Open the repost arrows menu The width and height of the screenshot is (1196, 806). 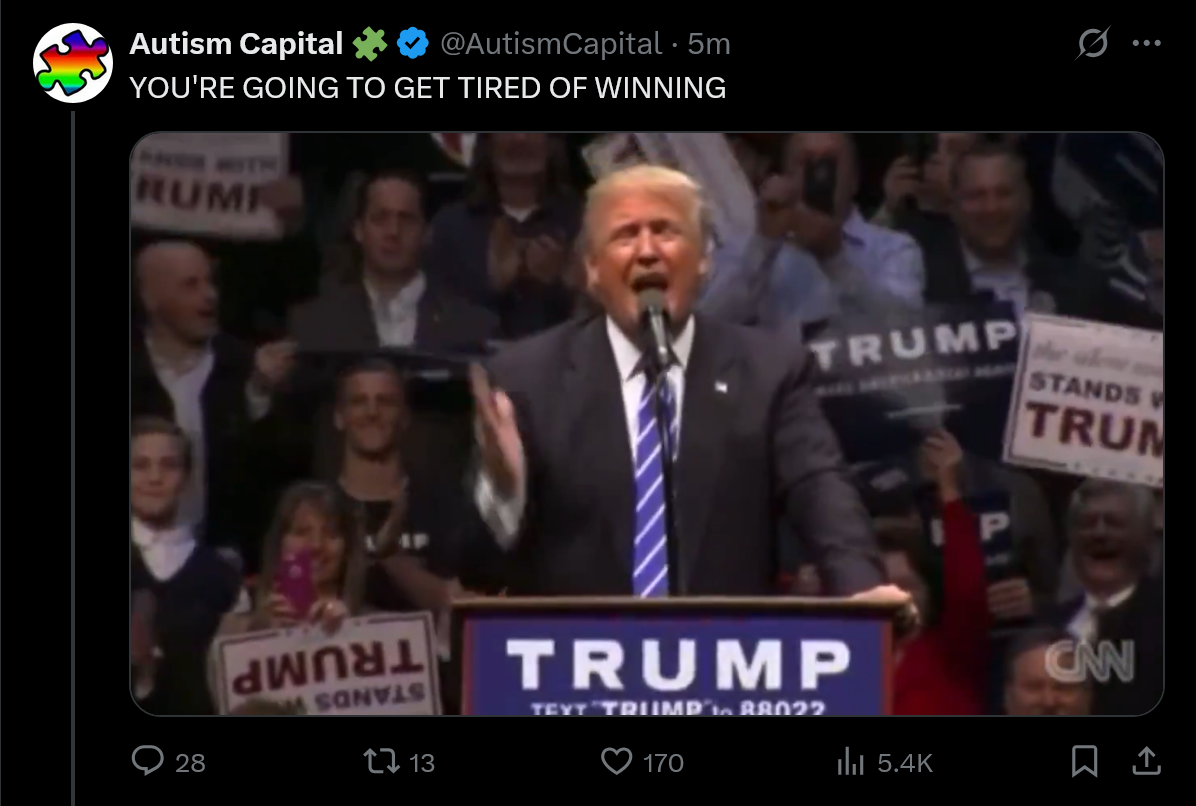(381, 761)
